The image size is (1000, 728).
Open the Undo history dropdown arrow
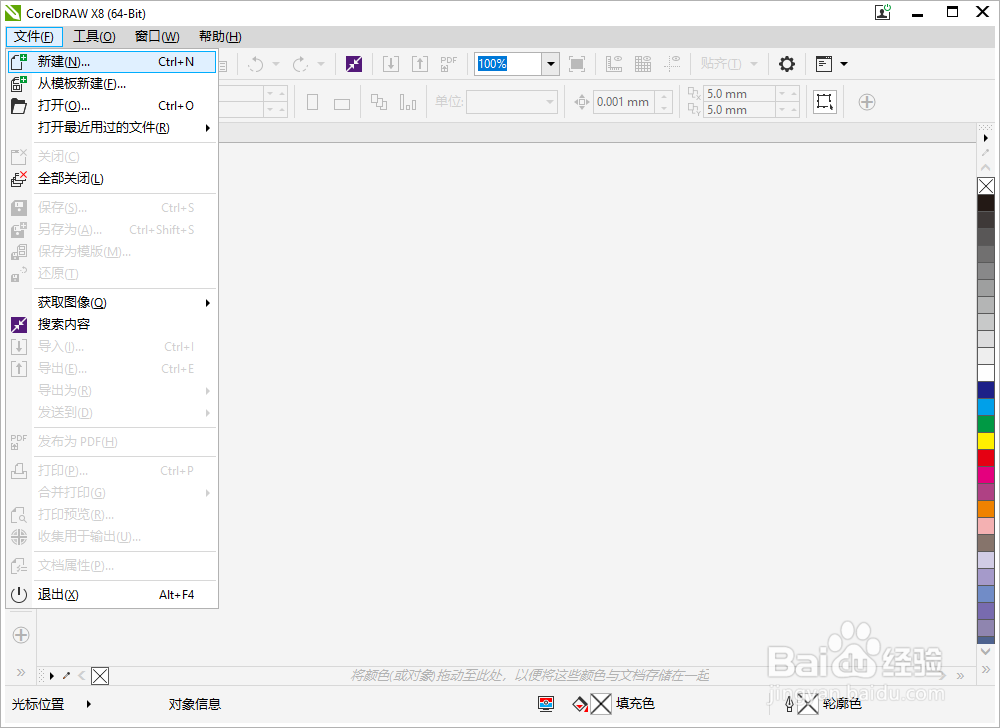pyautogui.click(x=276, y=64)
